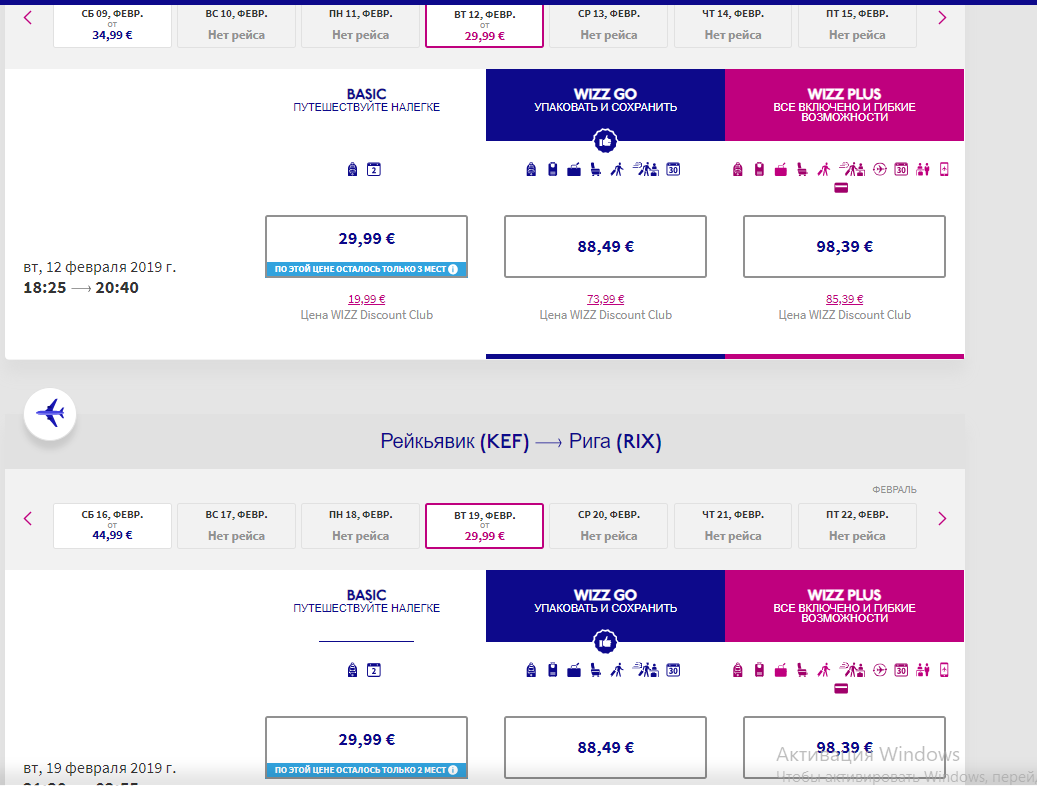Open the 85,39 € WIZZ Discount Club price
The height and width of the screenshot is (786, 1037).
pyautogui.click(x=844, y=299)
